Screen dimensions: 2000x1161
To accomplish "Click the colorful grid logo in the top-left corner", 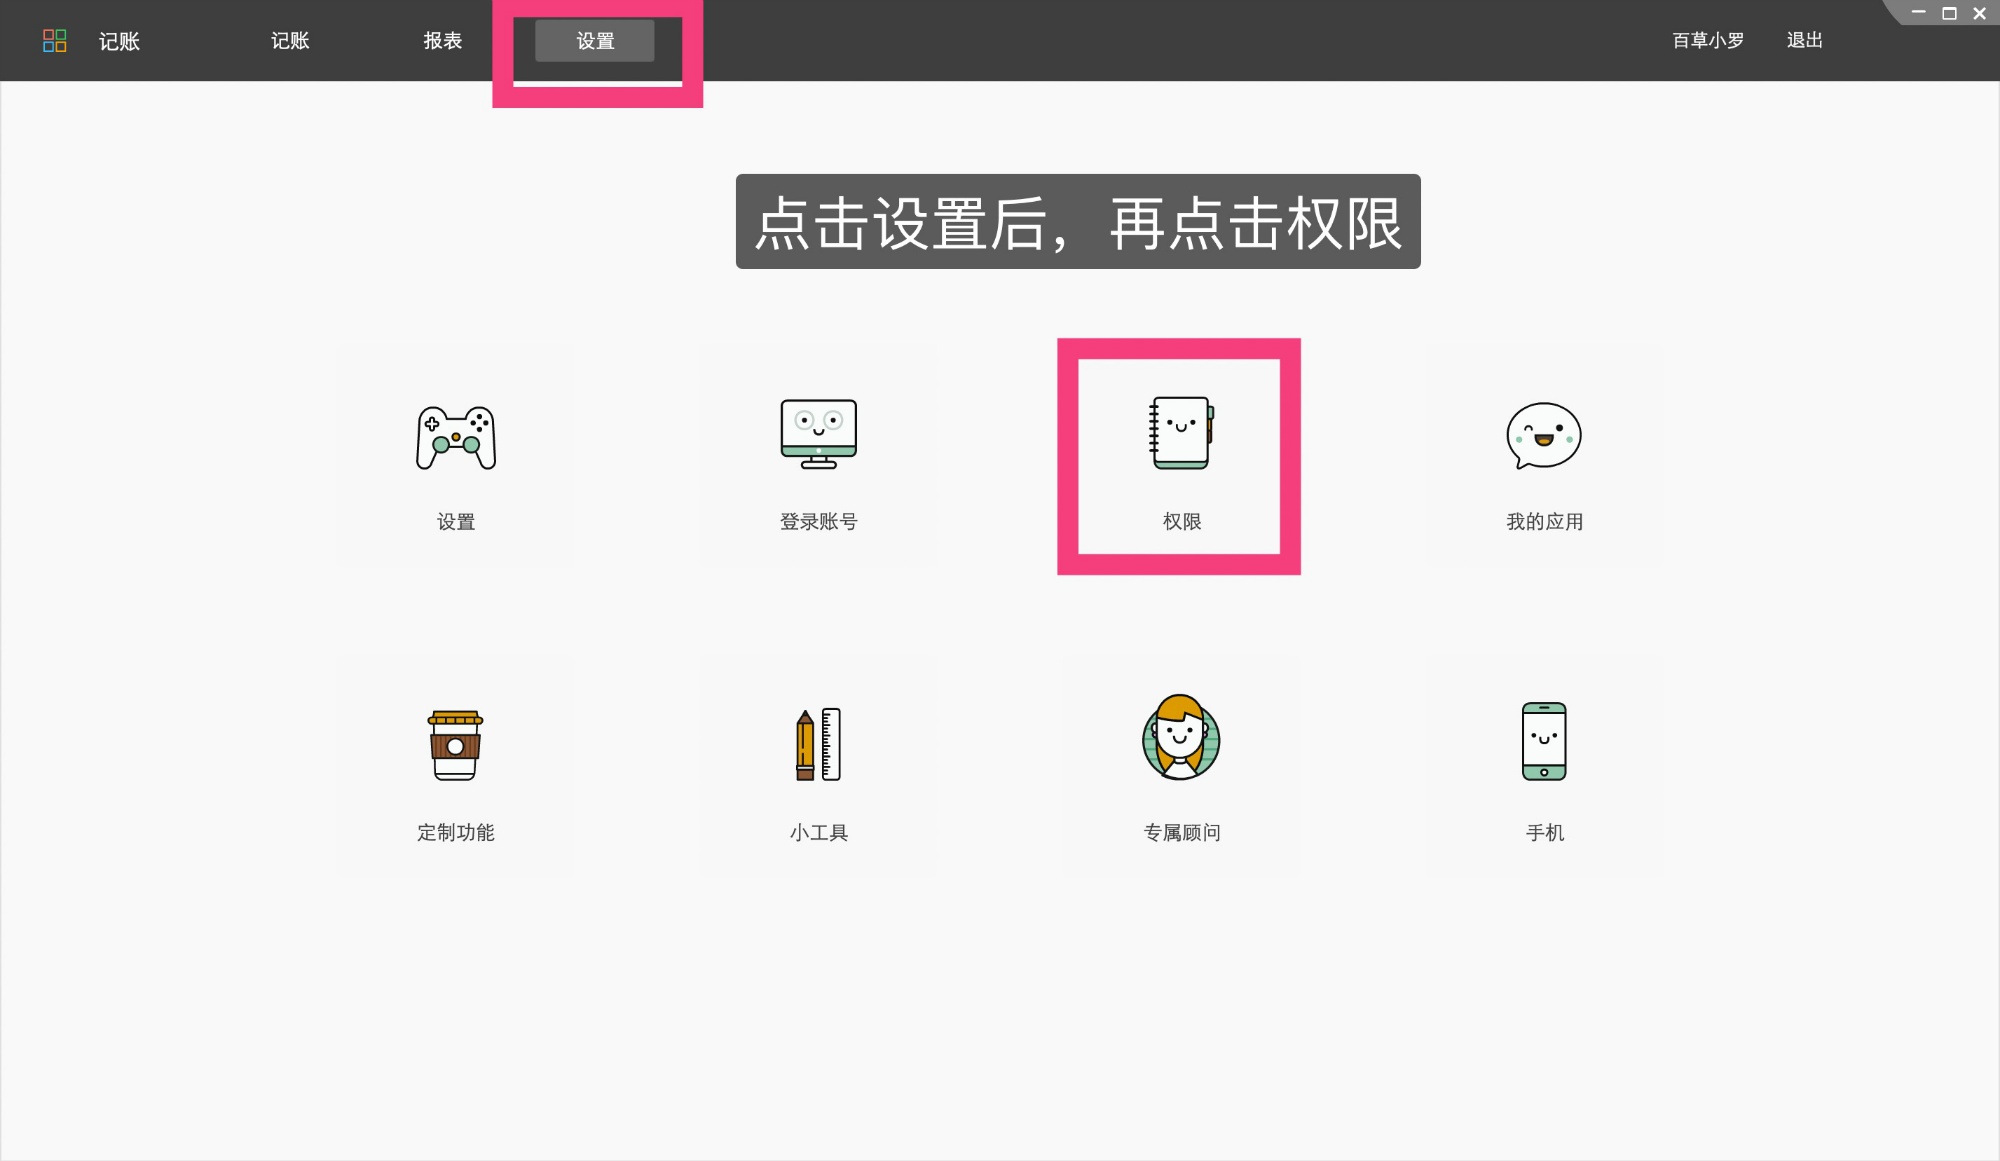I will pos(56,40).
